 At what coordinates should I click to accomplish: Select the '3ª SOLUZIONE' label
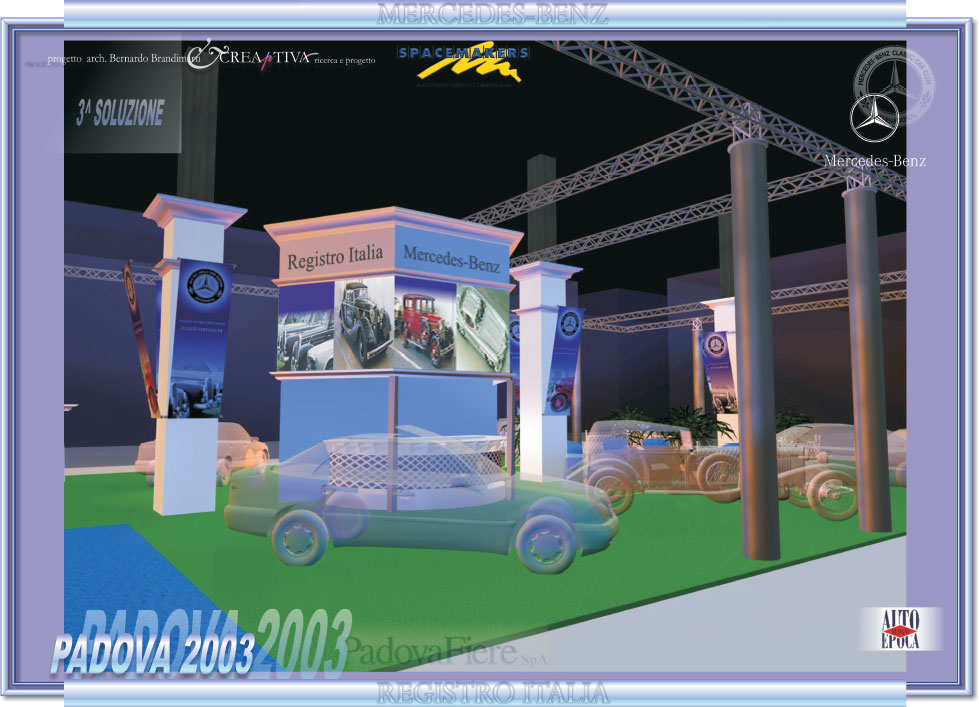(x=121, y=113)
